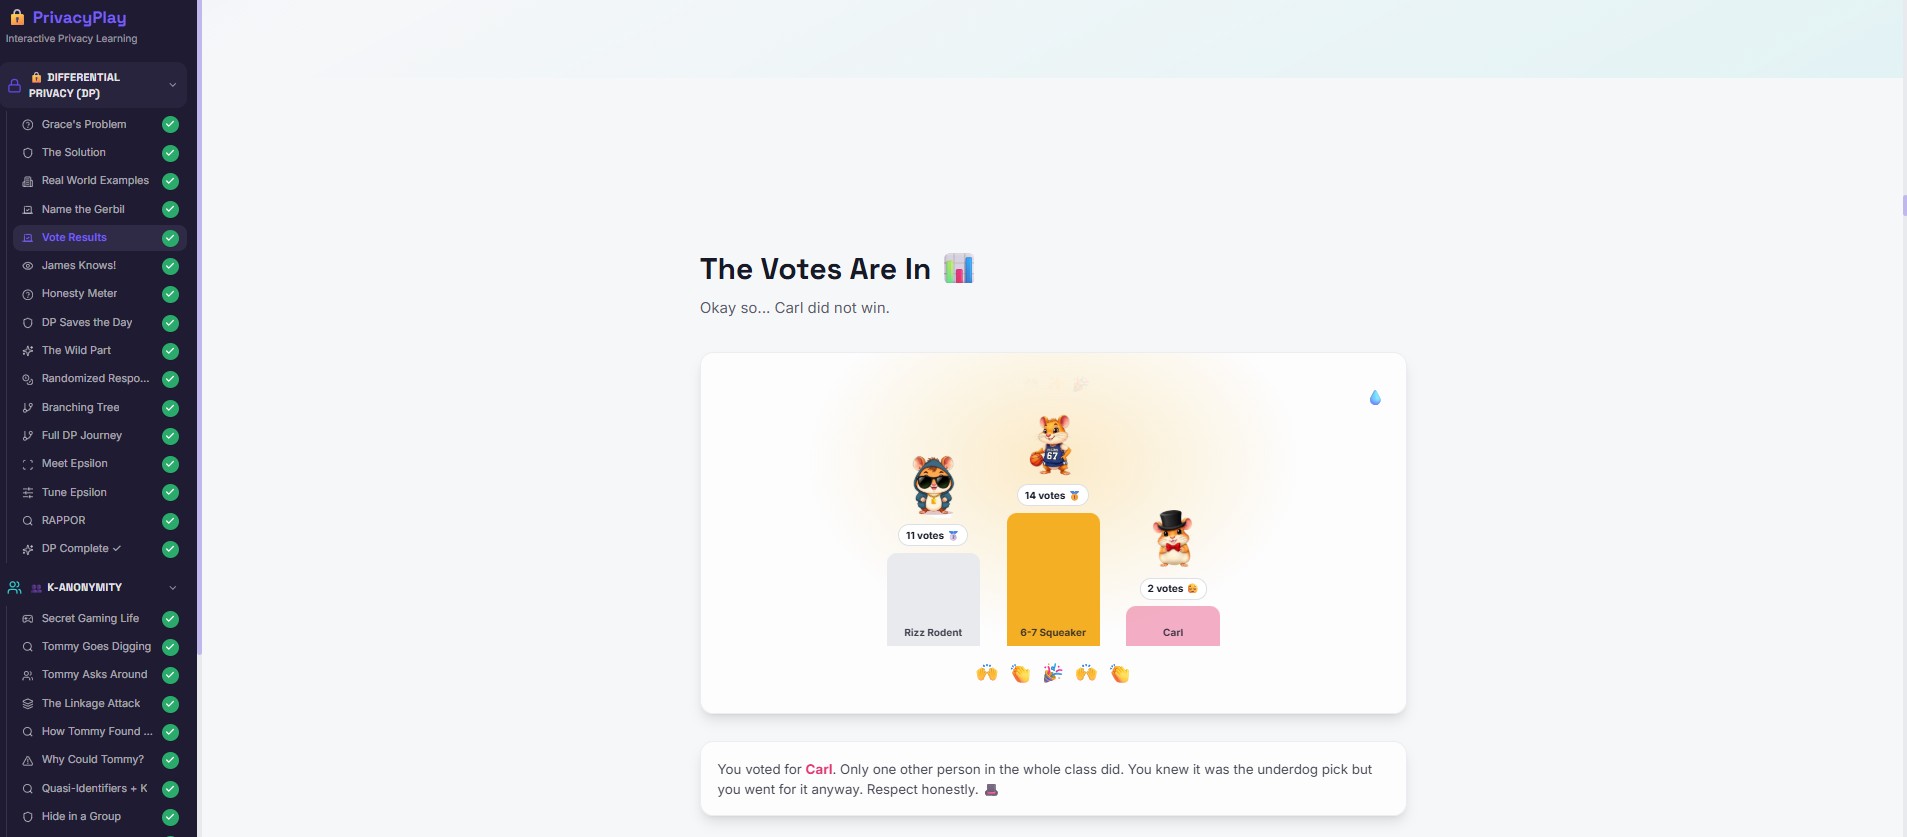Click the 14 votes badge

click(x=1052, y=495)
